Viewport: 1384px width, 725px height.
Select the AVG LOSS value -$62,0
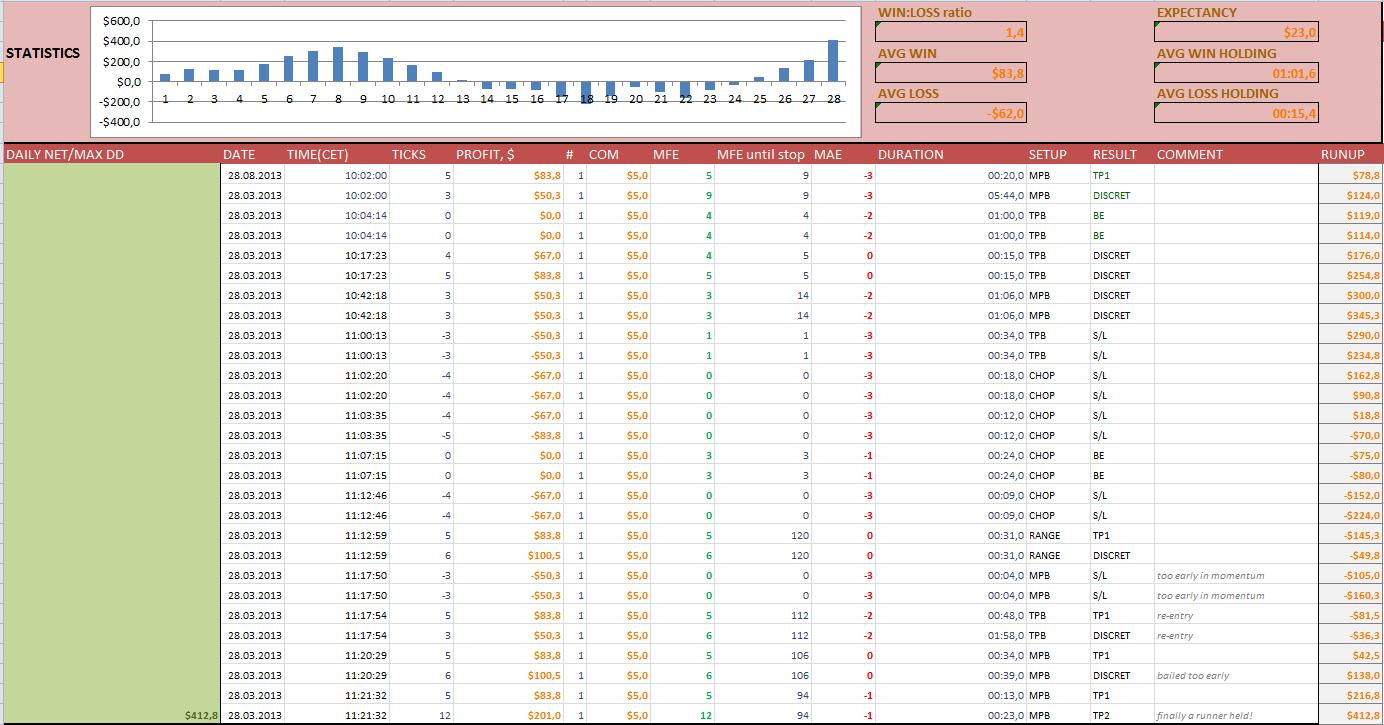click(x=950, y=113)
